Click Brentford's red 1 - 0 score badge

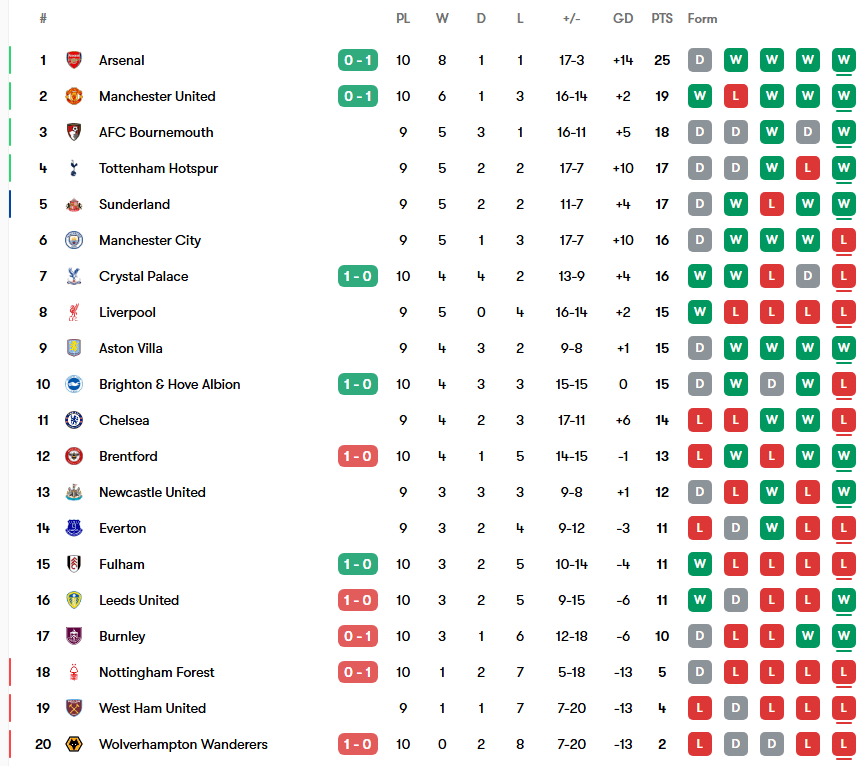[358, 456]
